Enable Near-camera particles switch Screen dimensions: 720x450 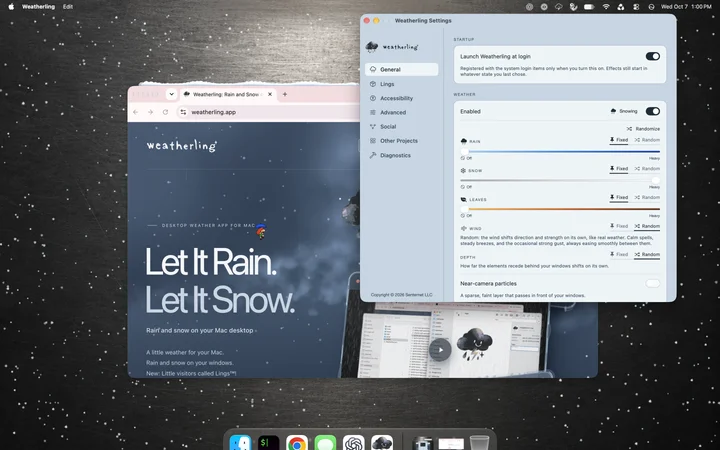click(652, 283)
